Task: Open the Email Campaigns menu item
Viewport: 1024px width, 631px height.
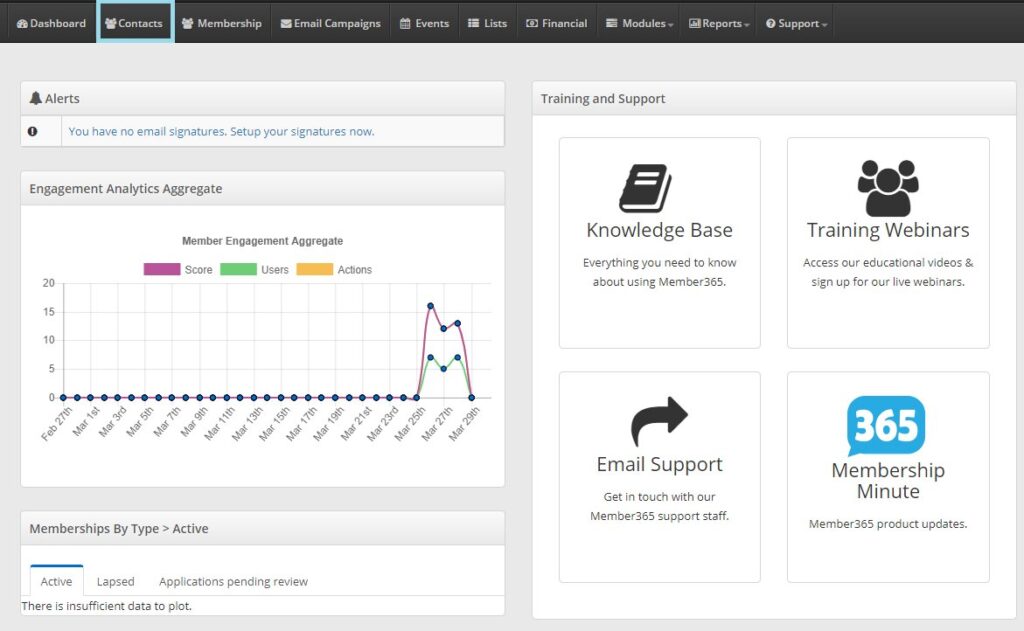Action: [x=330, y=24]
